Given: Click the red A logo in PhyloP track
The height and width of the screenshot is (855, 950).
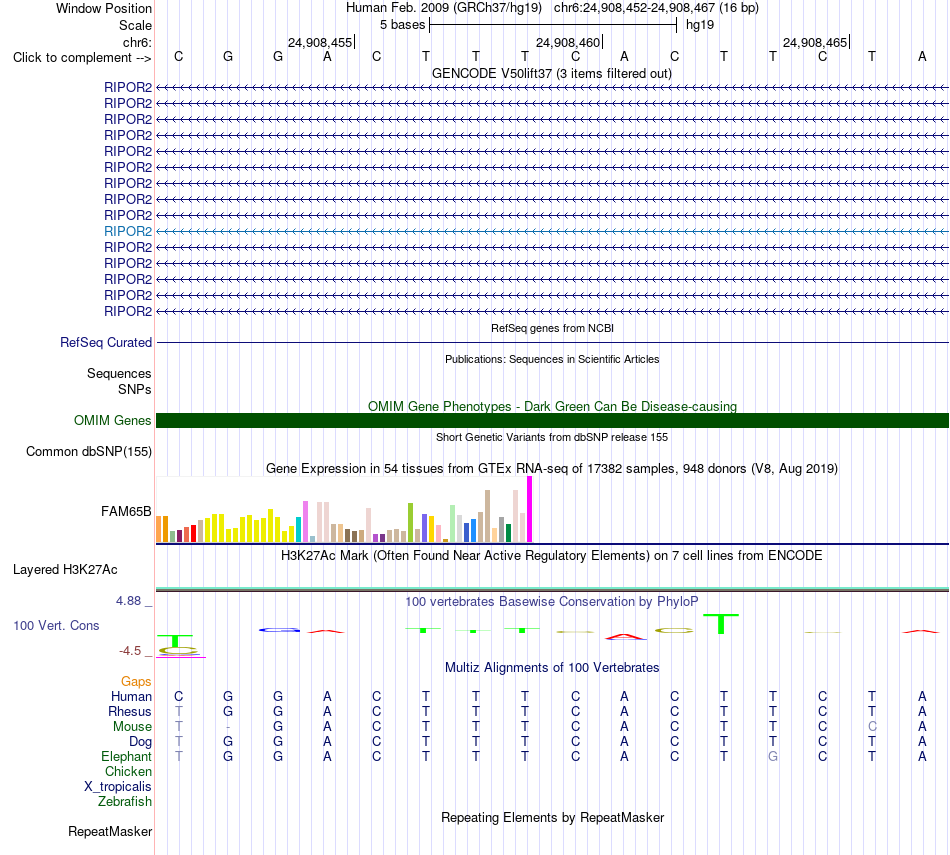Looking at the screenshot, I should [625, 636].
